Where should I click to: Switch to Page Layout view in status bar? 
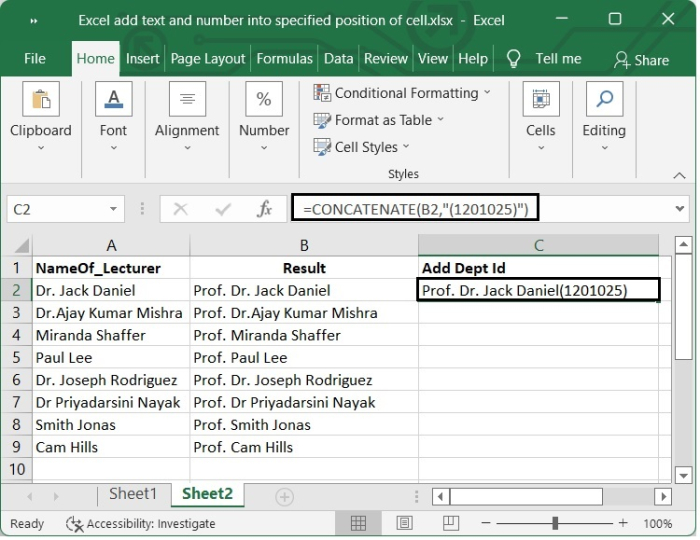click(x=405, y=523)
